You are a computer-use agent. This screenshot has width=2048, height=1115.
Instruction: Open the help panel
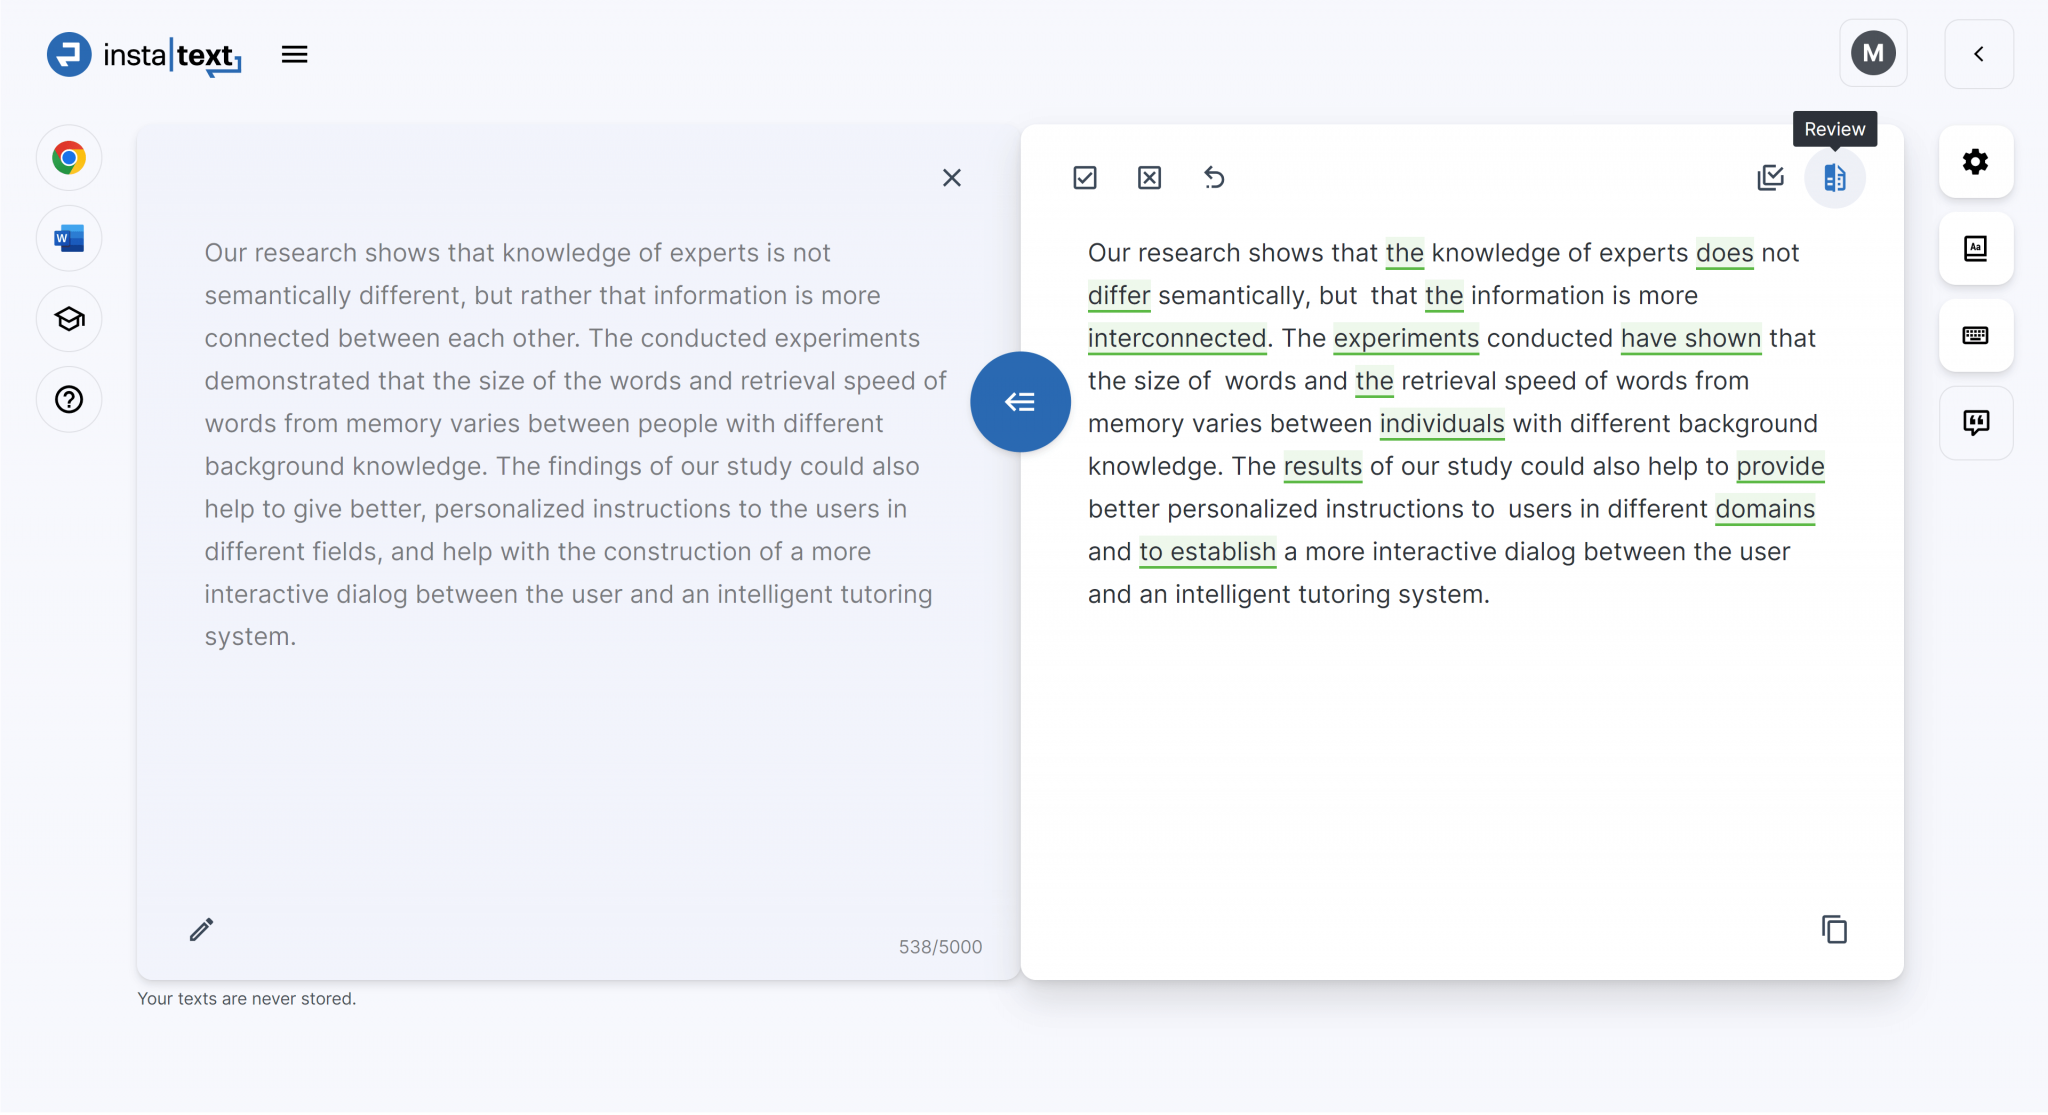click(69, 399)
